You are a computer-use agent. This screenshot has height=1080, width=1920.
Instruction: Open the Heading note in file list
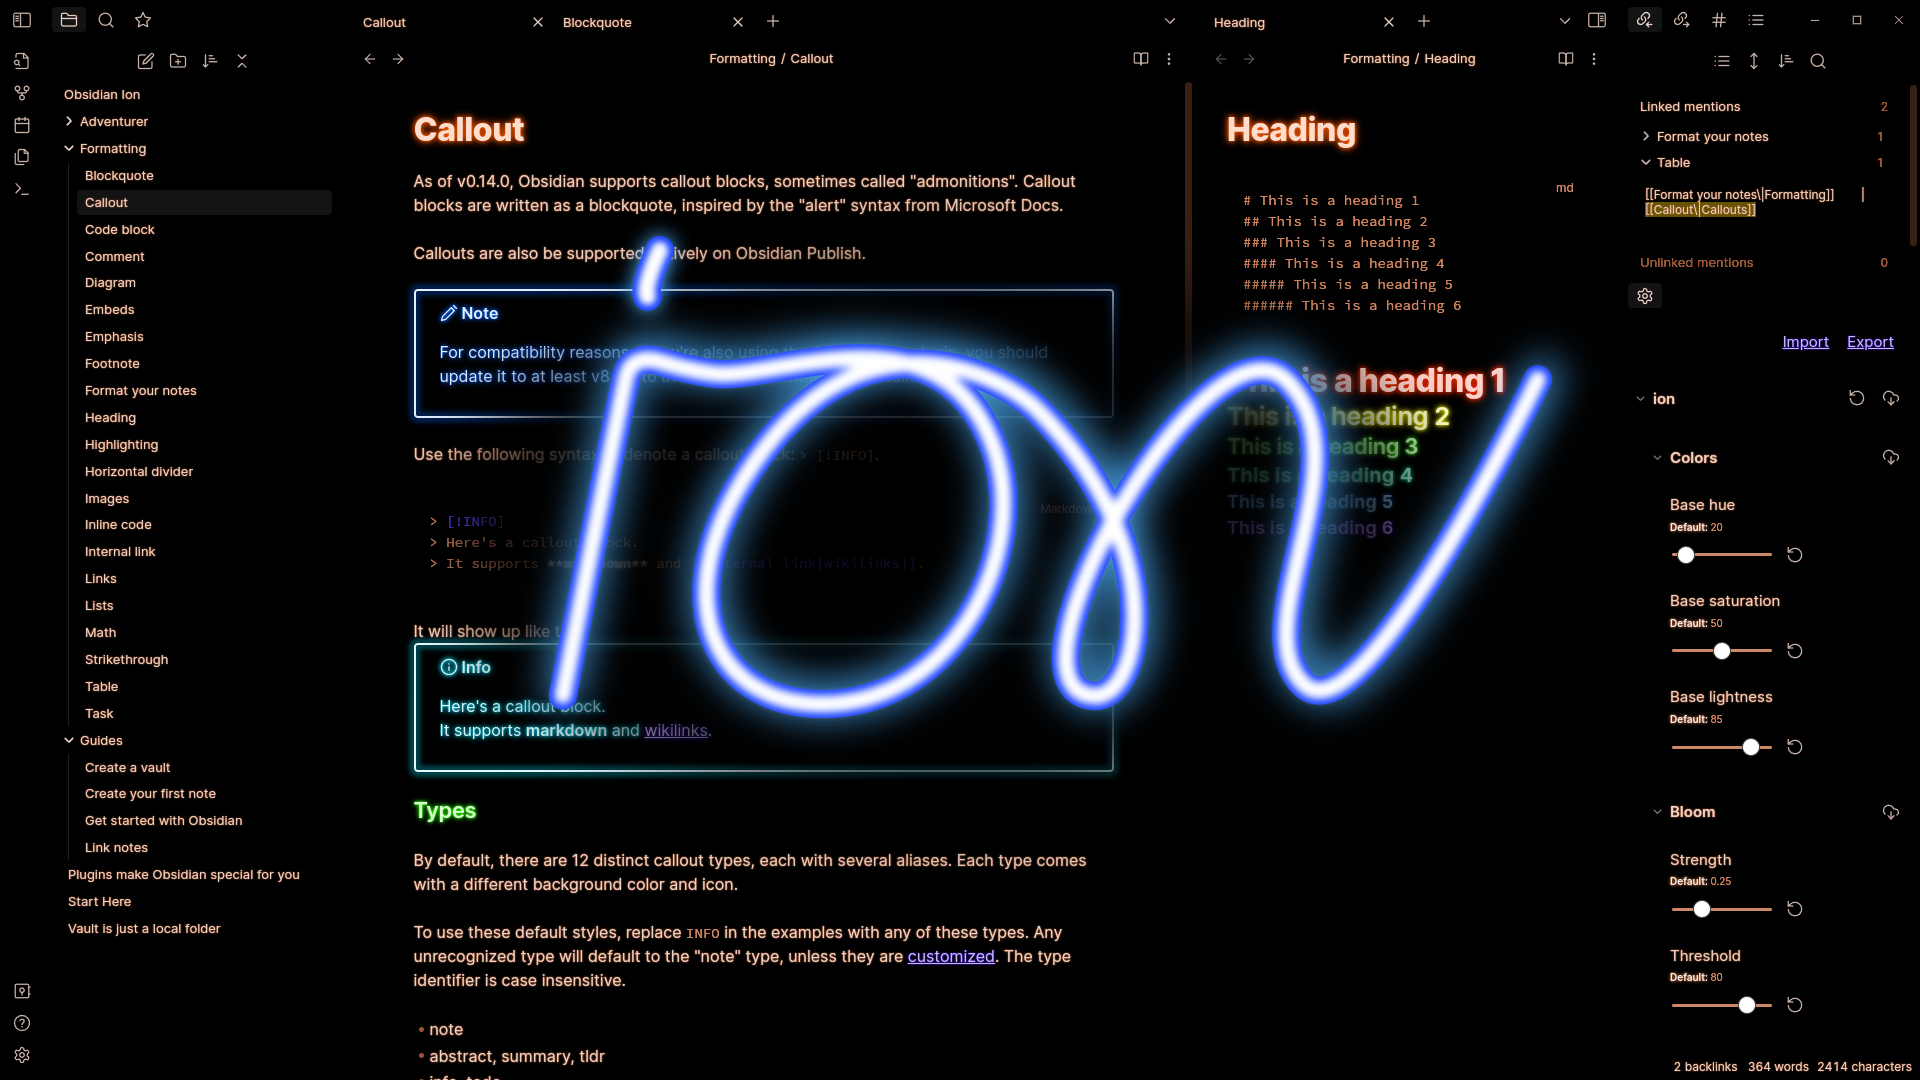(x=110, y=417)
